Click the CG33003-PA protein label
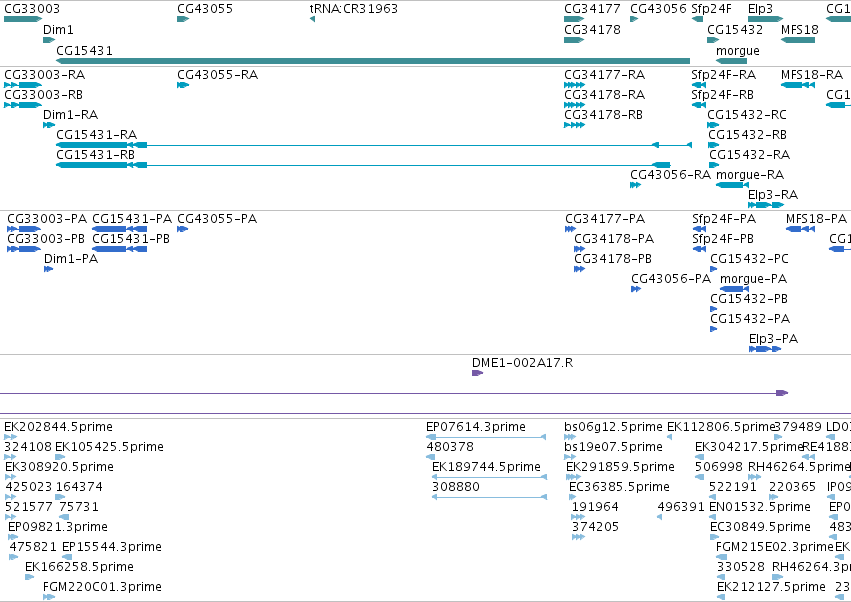This screenshot has width=851, height=602. tap(47, 219)
